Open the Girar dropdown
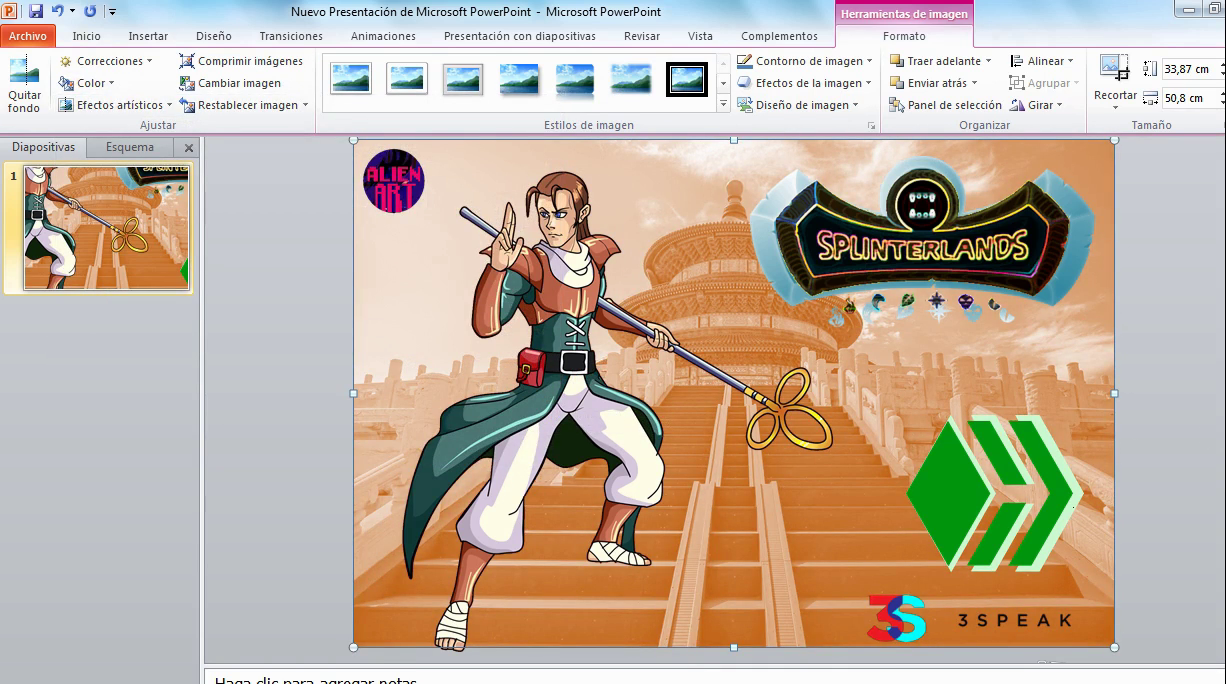Screen dimensions: 1226x684 point(1036,105)
